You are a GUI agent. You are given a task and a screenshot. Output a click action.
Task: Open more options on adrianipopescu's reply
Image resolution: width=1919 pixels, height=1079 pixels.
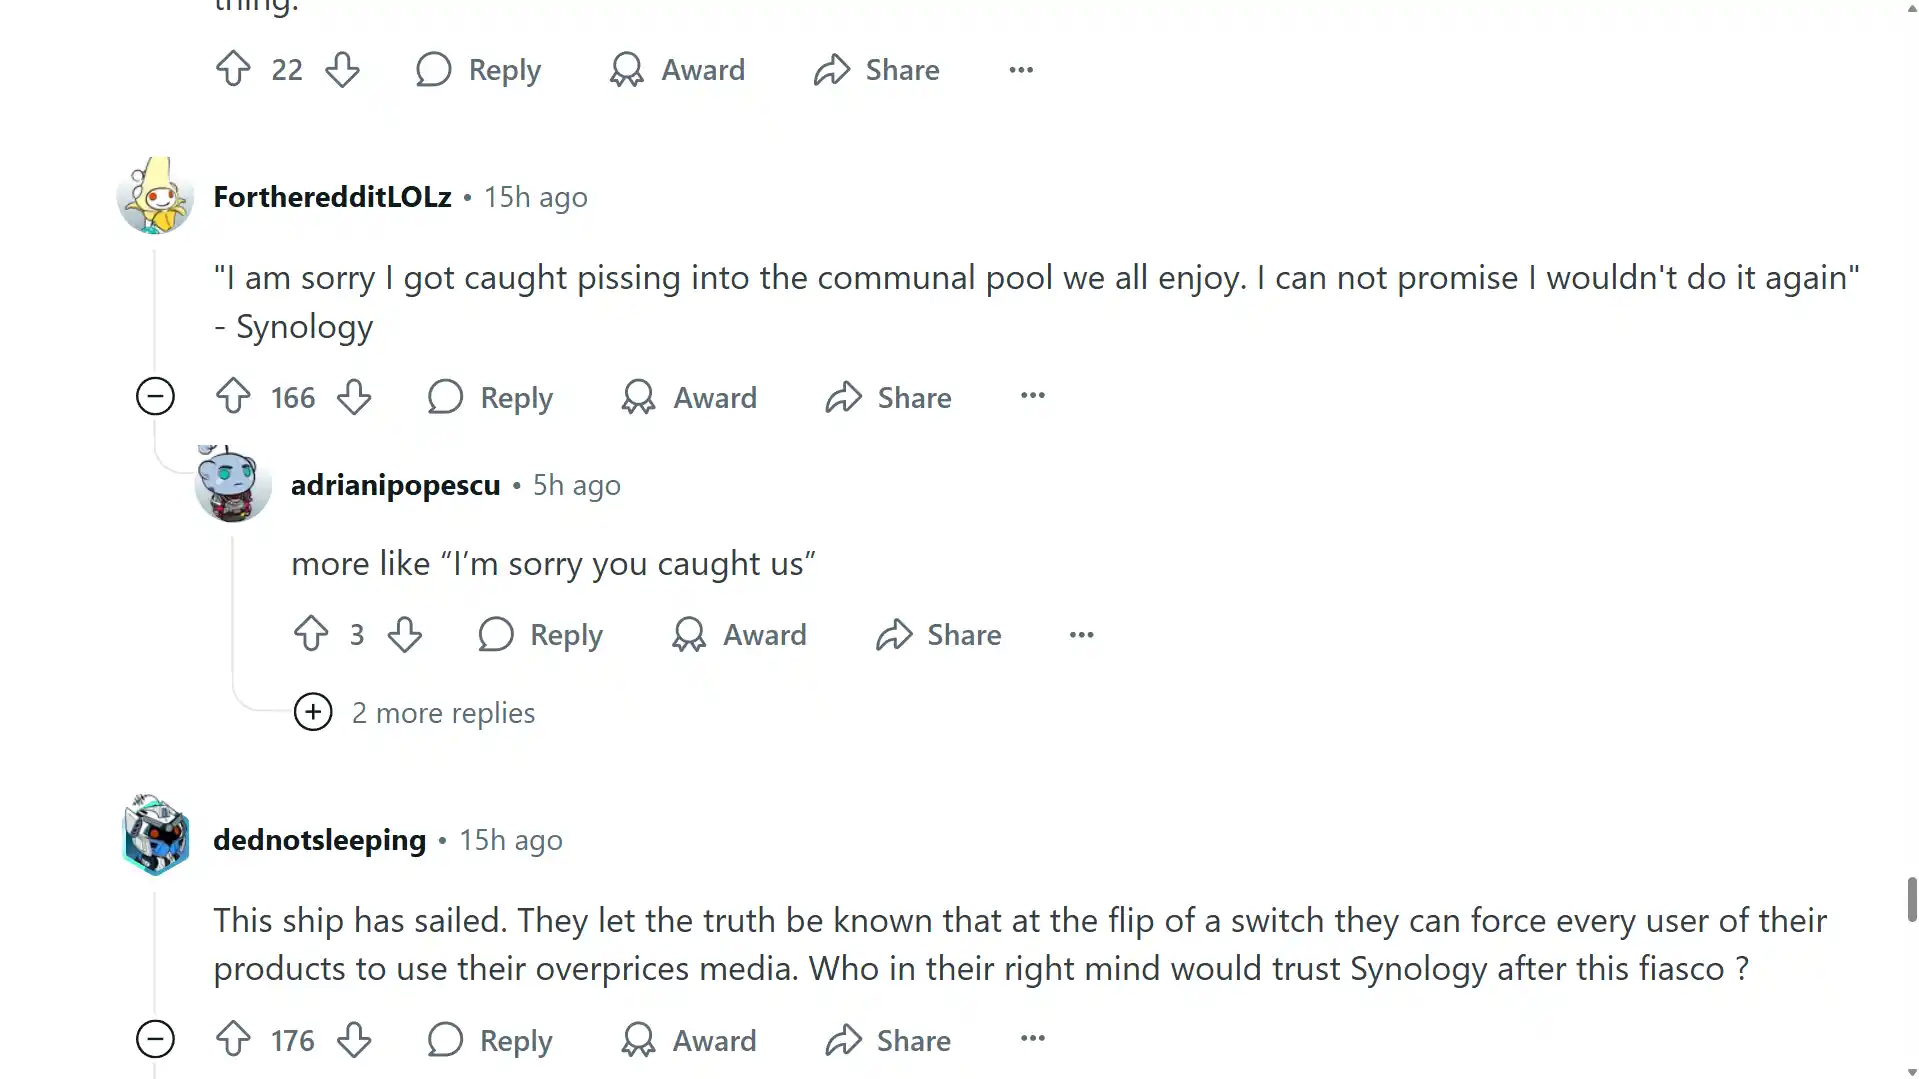(x=1081, y=635)
